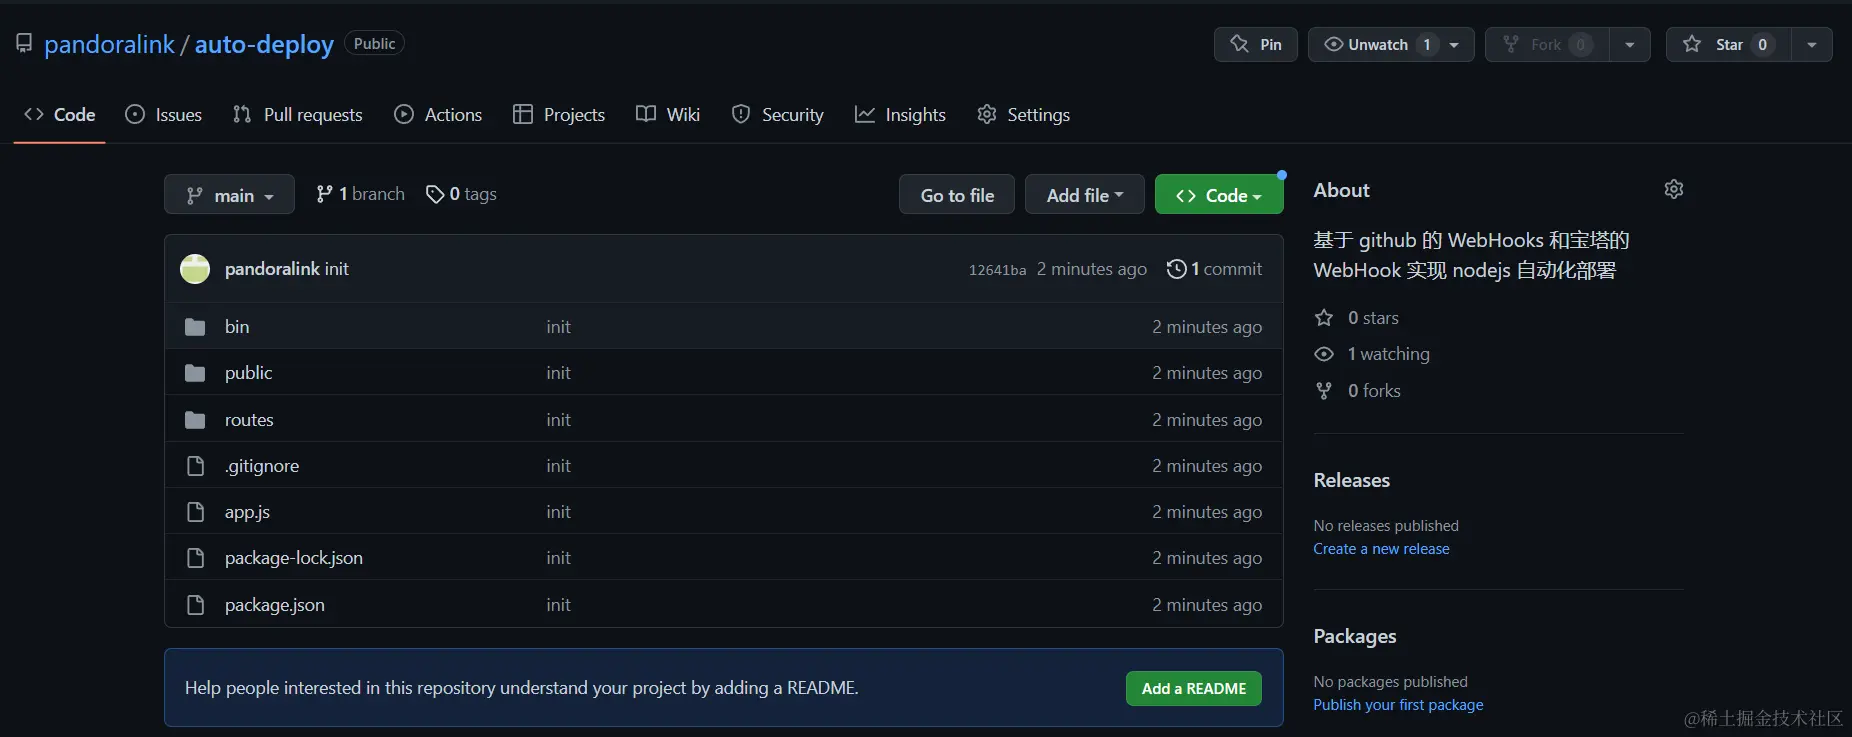1852x737 pixels.
Task: Open the Packages heading link
Action: point(1355,636)
